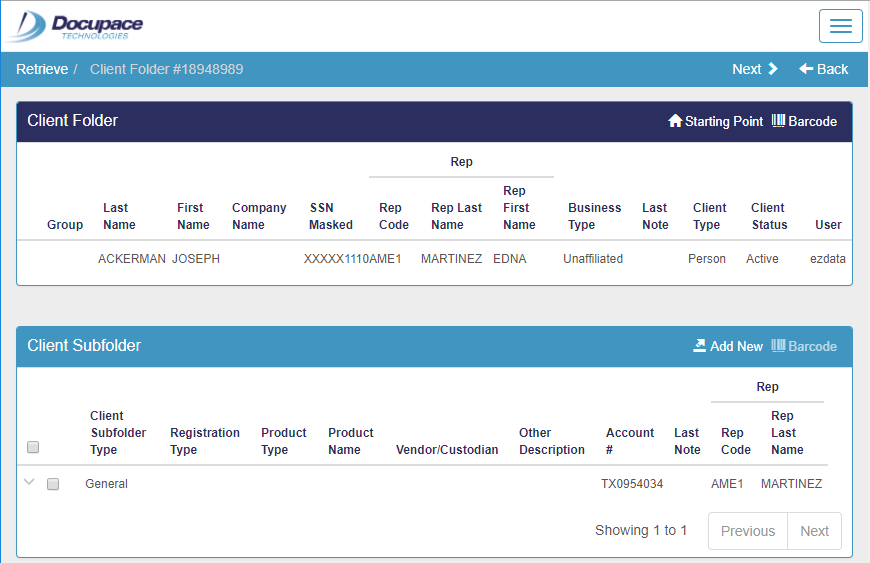
Task: Click Starting Point home icon link
Action: click(716, 121)
